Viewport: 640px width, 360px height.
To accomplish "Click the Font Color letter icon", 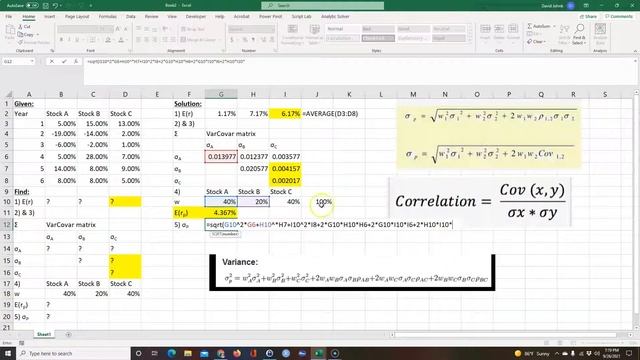I will (121, 40).
